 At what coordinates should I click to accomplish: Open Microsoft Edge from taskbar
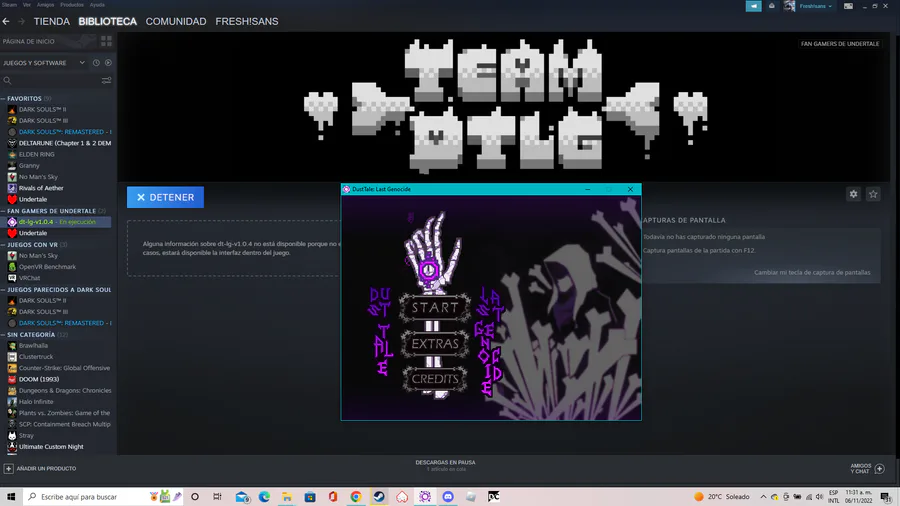[264, 497]
